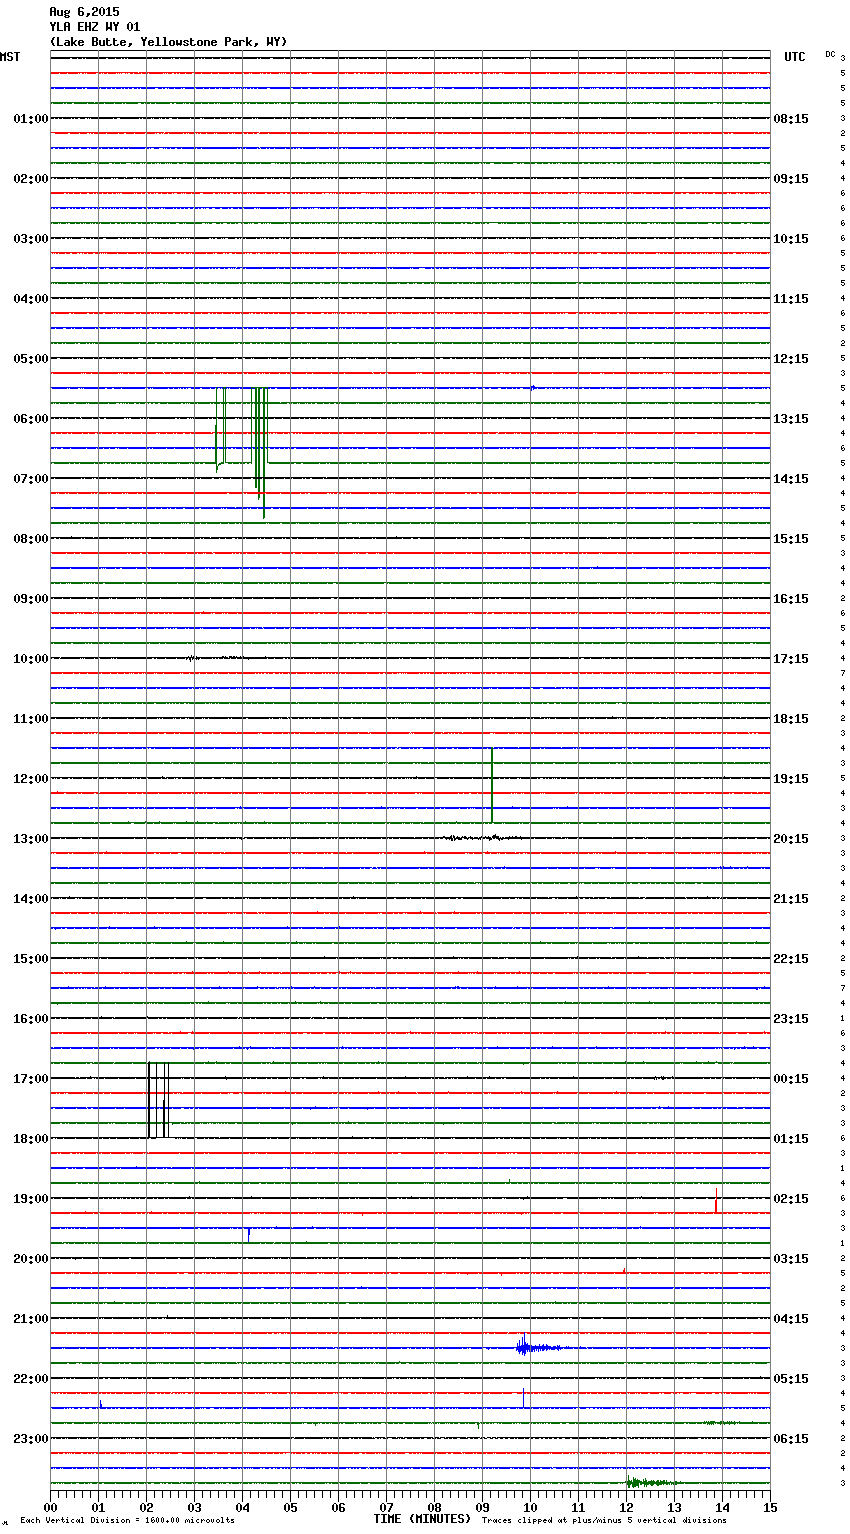Click the 08:15 UTC time label

[791, 119]
